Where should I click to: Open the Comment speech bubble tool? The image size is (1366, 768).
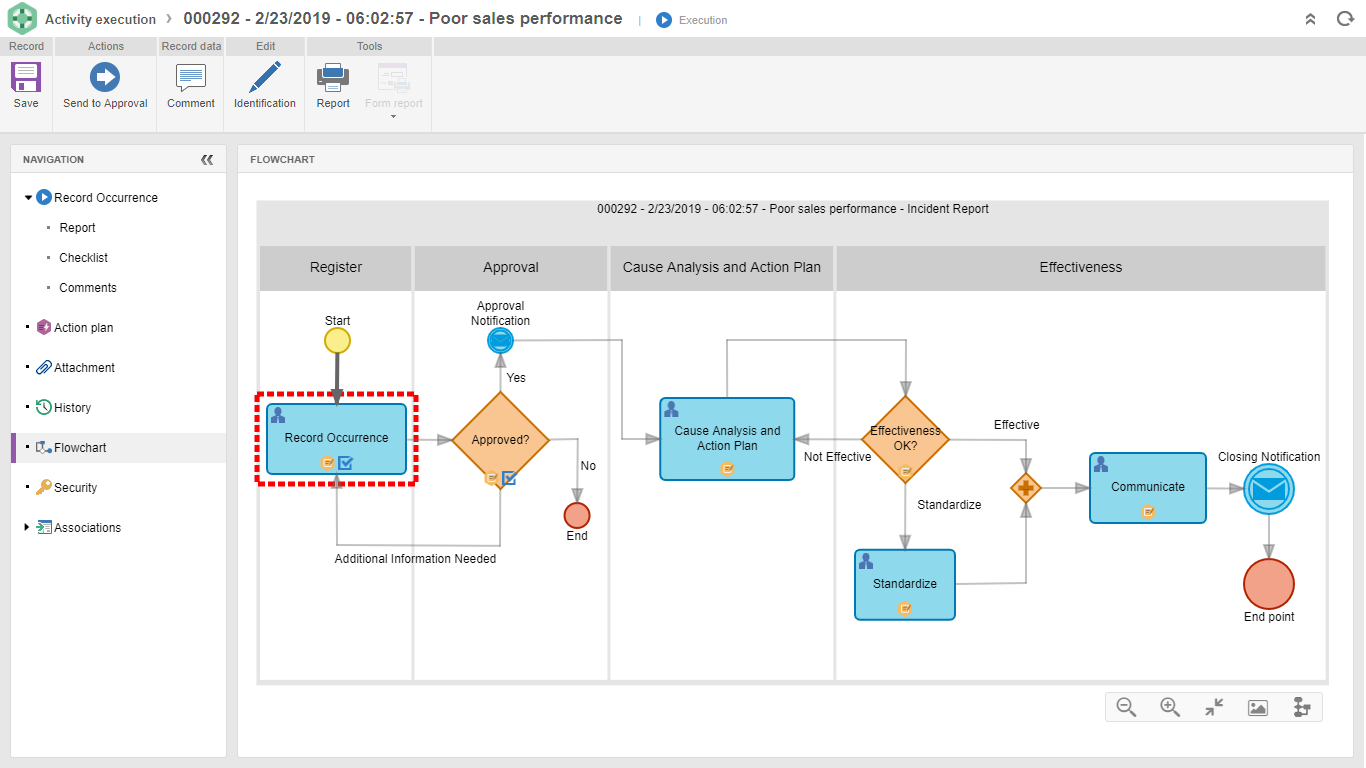[191, 78]
